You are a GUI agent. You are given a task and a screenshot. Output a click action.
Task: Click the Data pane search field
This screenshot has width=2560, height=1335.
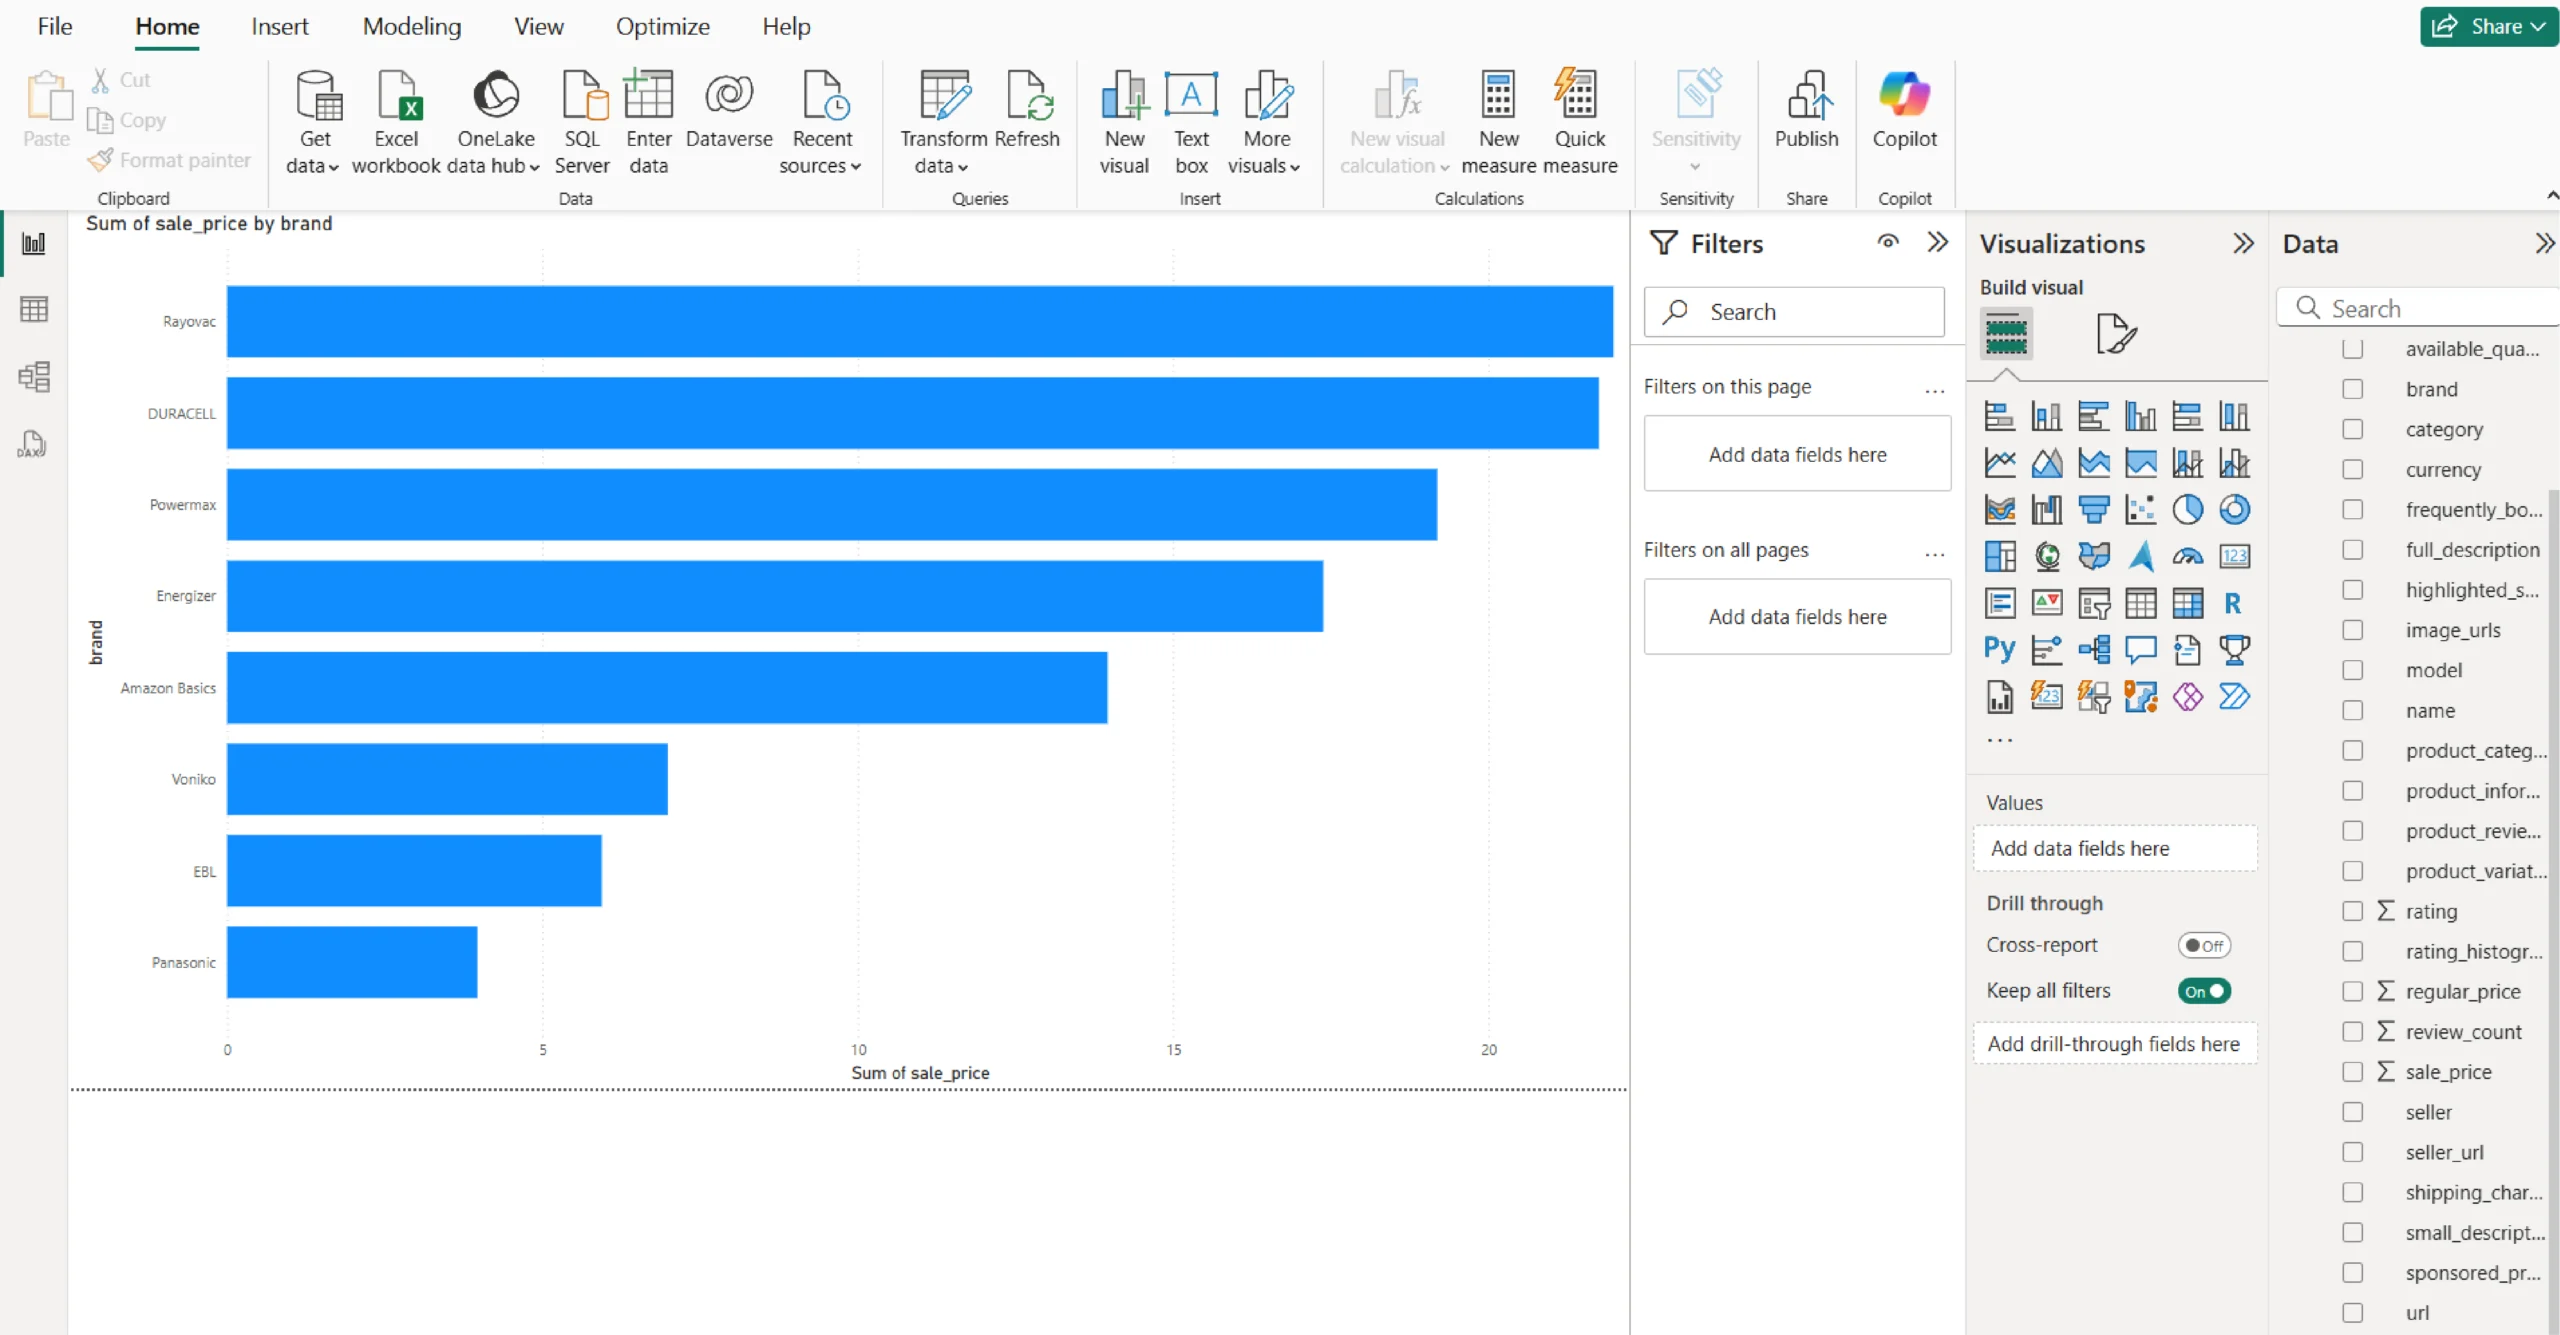(2418, 308)
